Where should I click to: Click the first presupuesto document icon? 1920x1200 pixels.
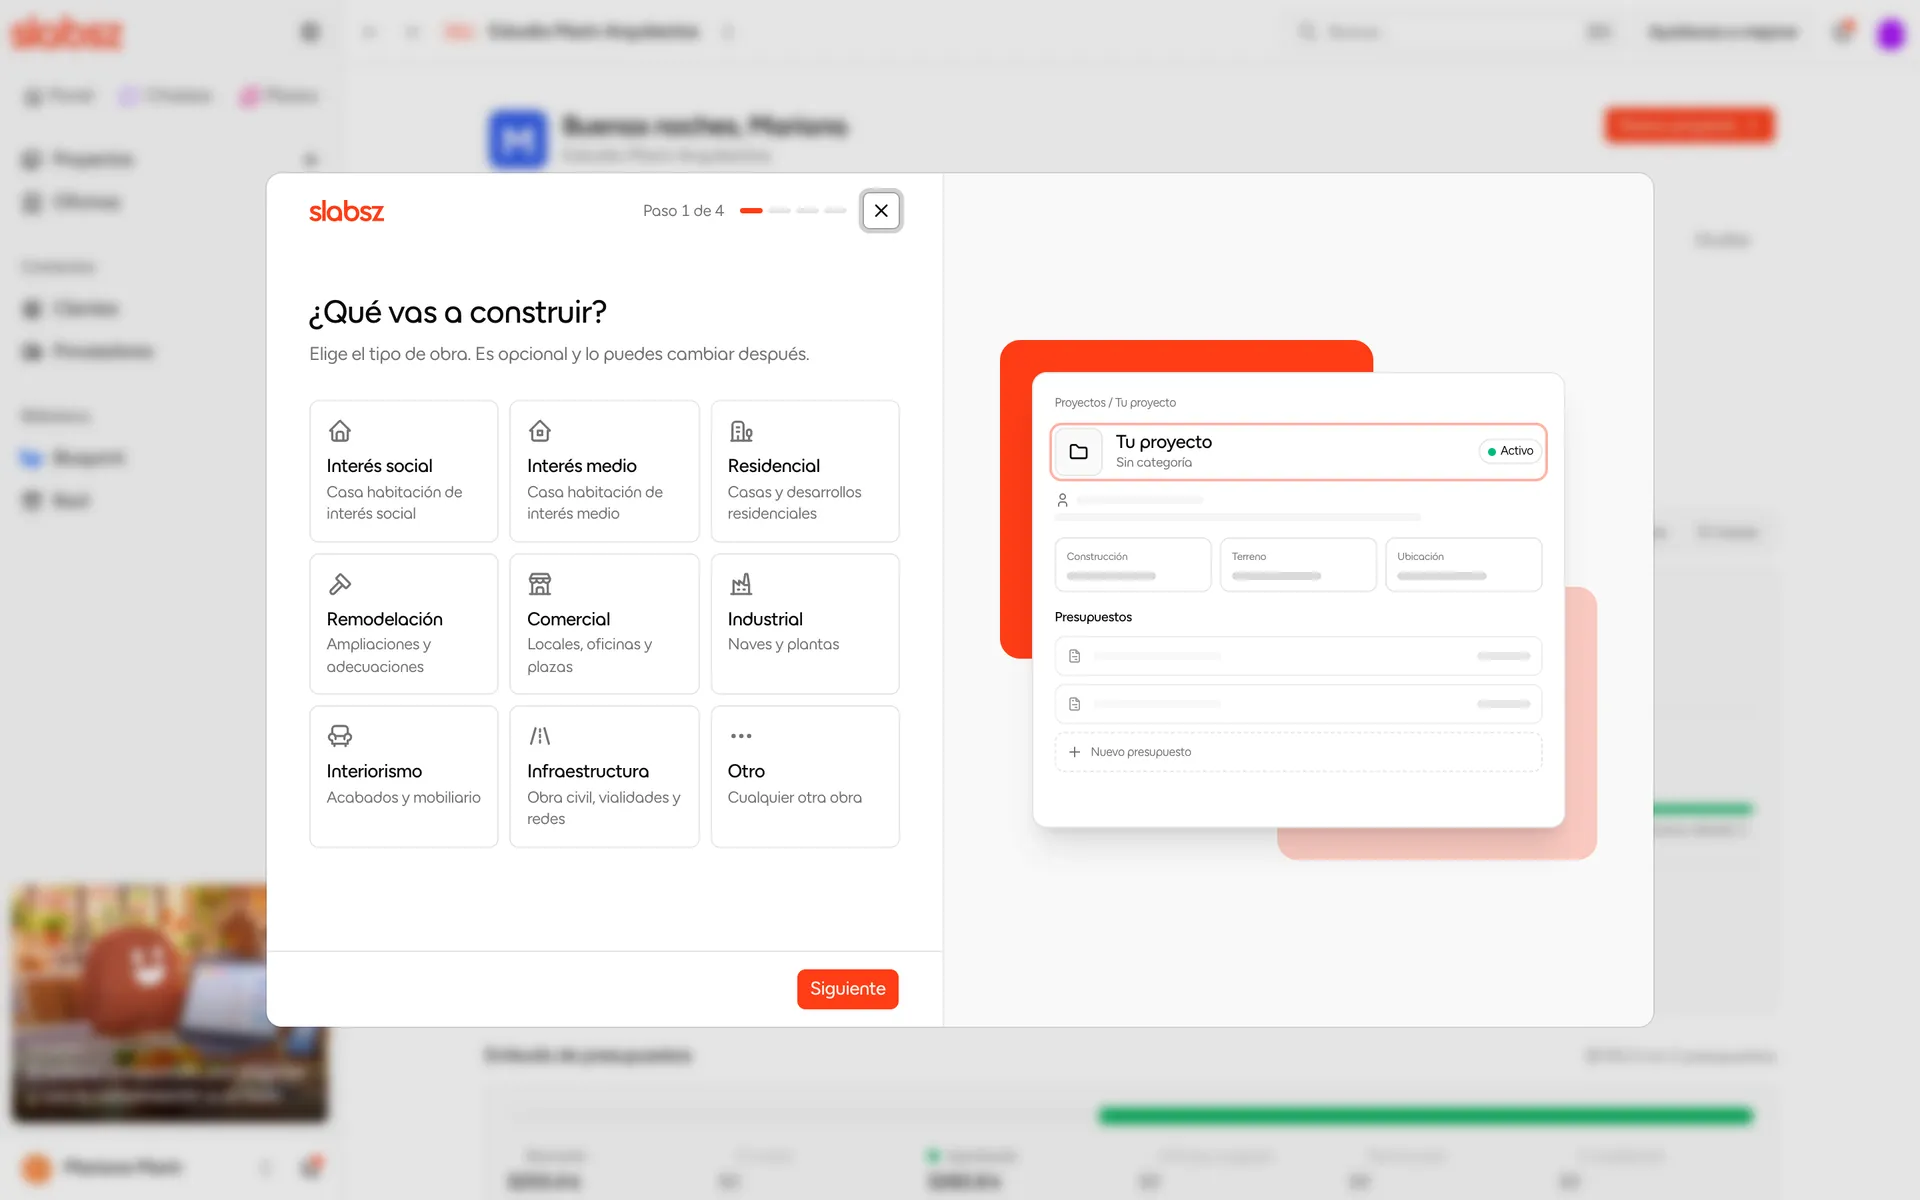pyautogui.click(x=1075, y=656)
